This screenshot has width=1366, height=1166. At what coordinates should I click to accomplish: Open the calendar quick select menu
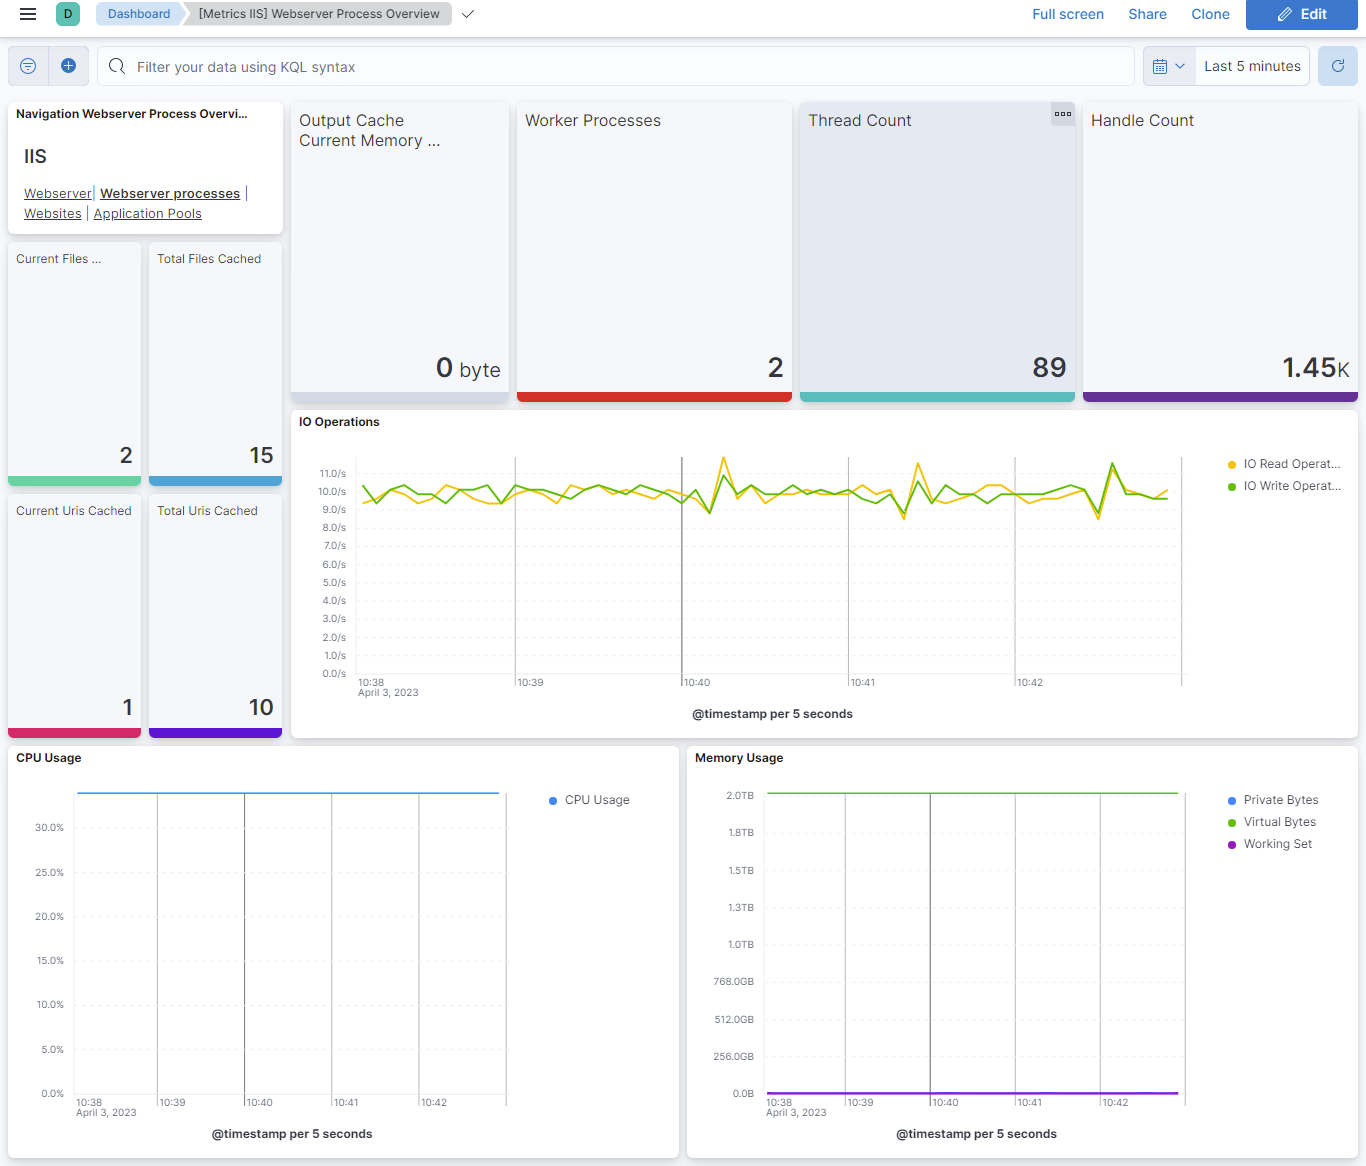1167,65
